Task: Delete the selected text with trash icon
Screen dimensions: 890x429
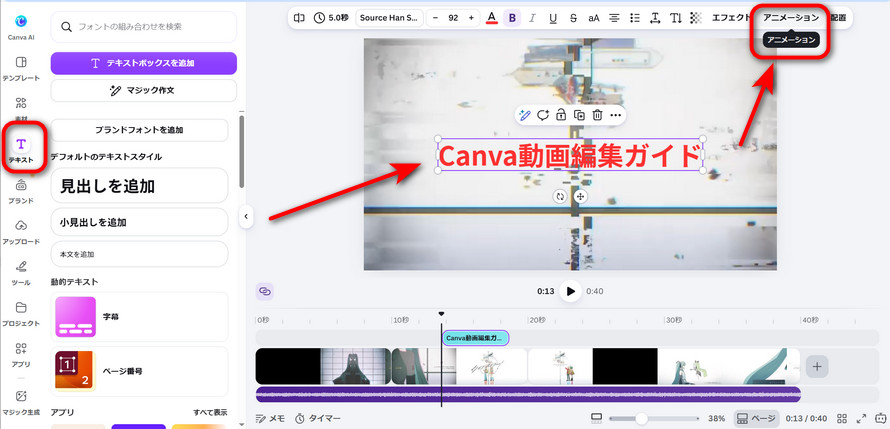Action: pyautogui.click(x=597, y=115)
